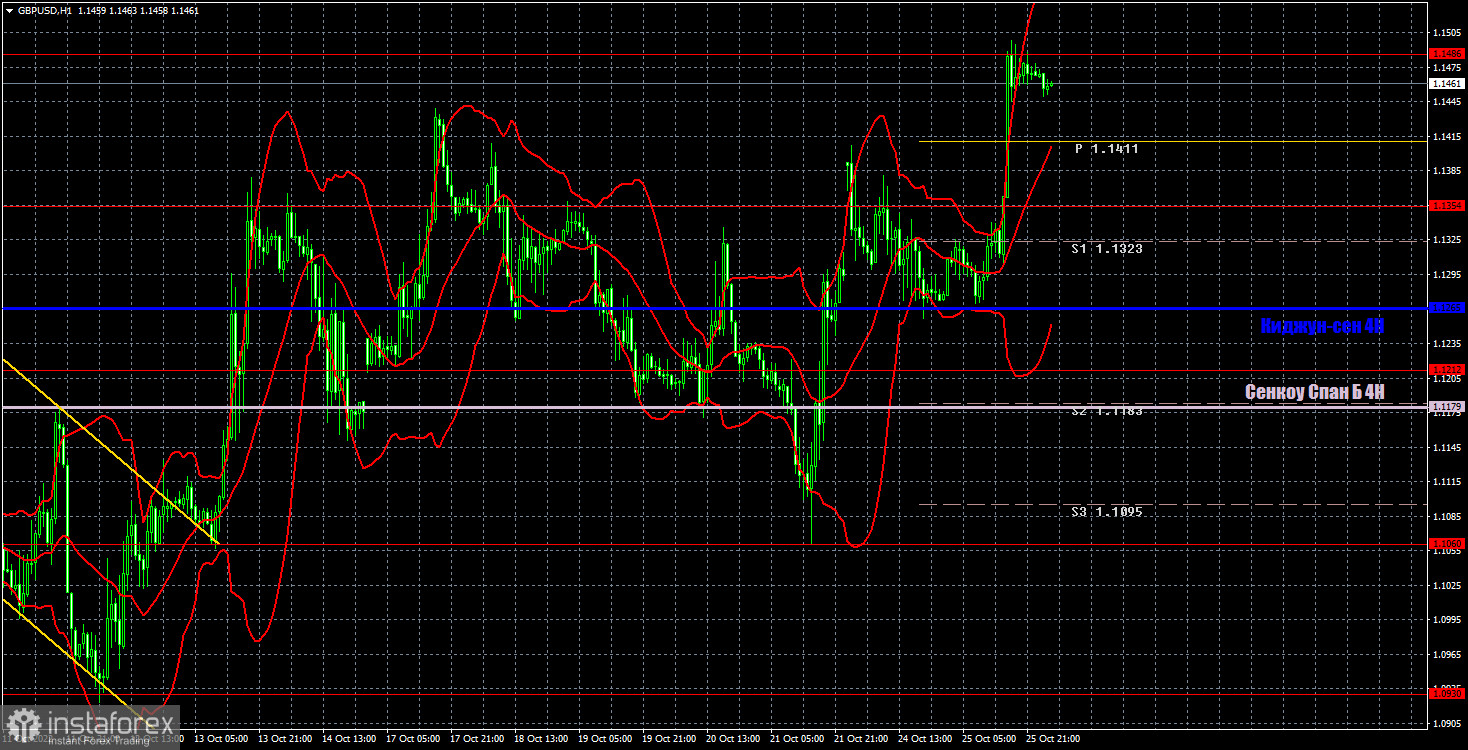1468x750 pixels.
Task: Click the support label S1 1.1323
Action: pos(1107,248)
